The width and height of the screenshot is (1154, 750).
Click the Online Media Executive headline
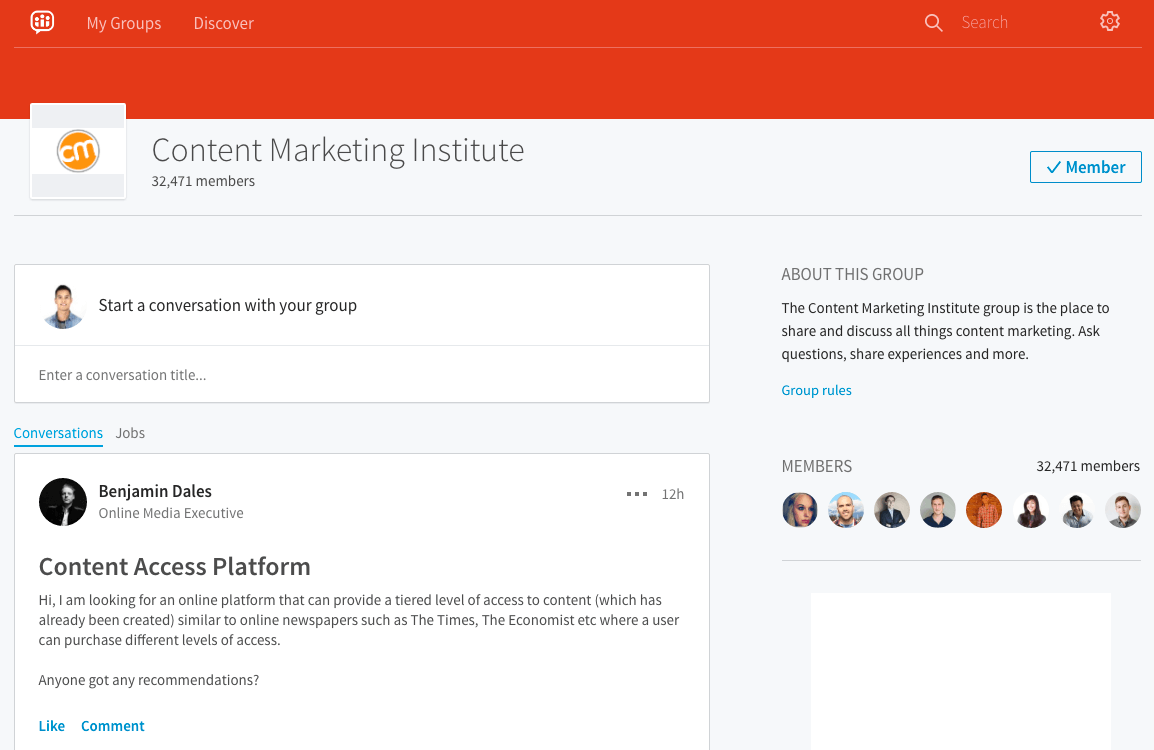point(171,513)
